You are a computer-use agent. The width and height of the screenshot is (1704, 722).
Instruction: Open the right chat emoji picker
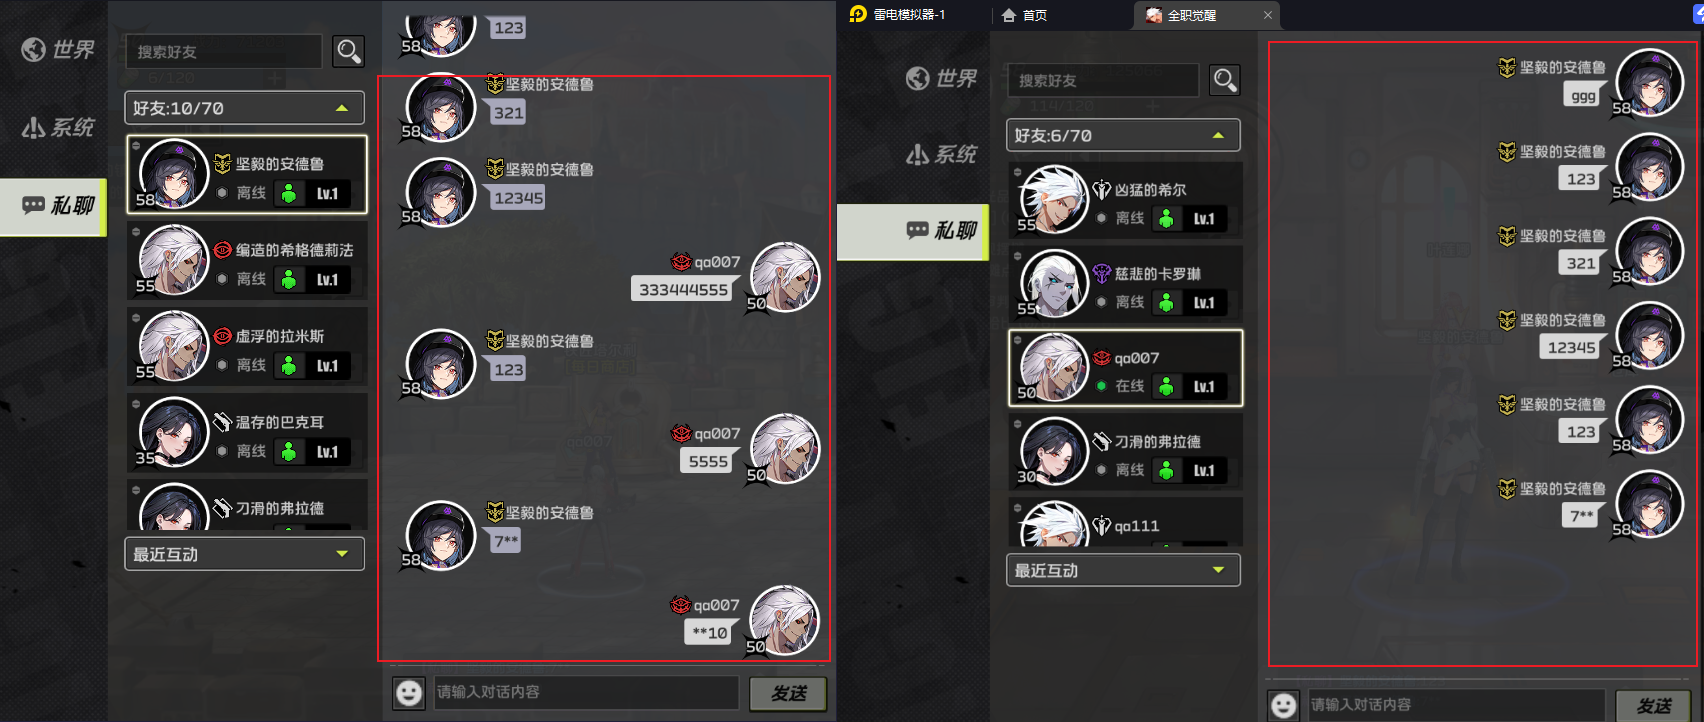pyautogui.click(x=1284, y=705)
